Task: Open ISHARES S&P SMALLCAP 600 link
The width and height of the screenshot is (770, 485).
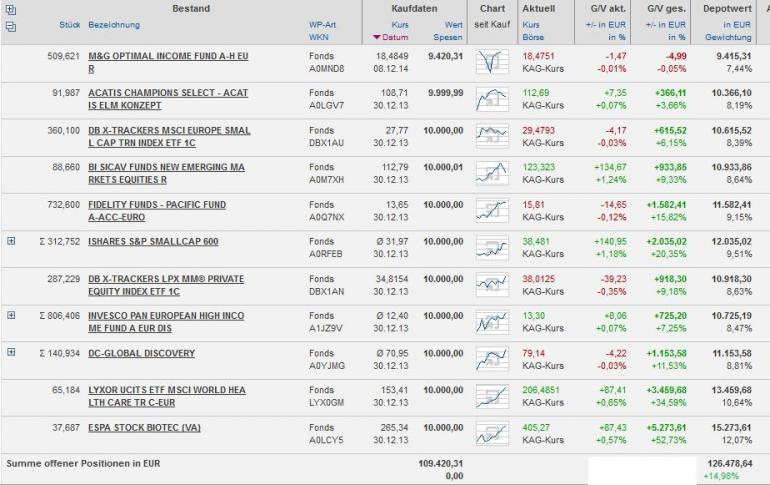Action: (x=153, y=242)
